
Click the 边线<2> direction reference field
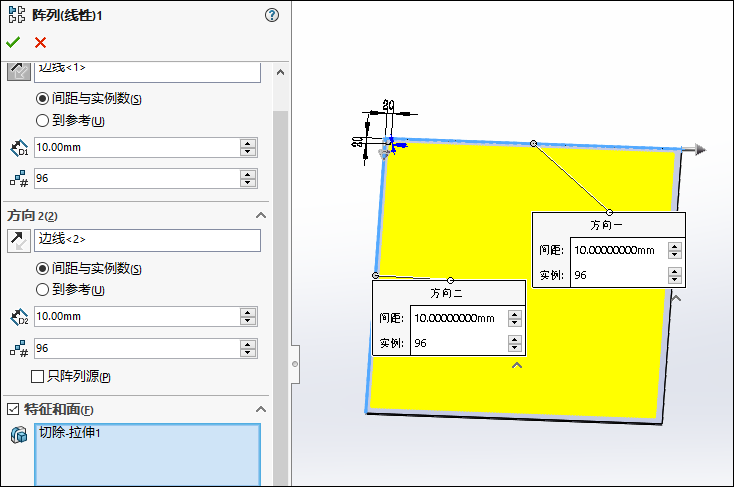coord(146,240)
